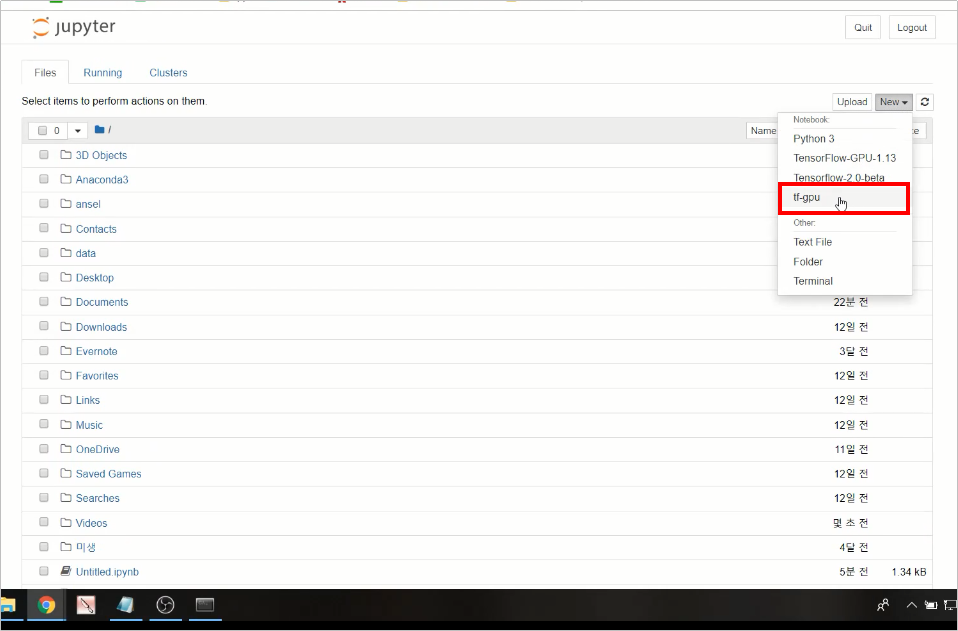
Task: Open the Videos folder link
Action: [91, 523]
